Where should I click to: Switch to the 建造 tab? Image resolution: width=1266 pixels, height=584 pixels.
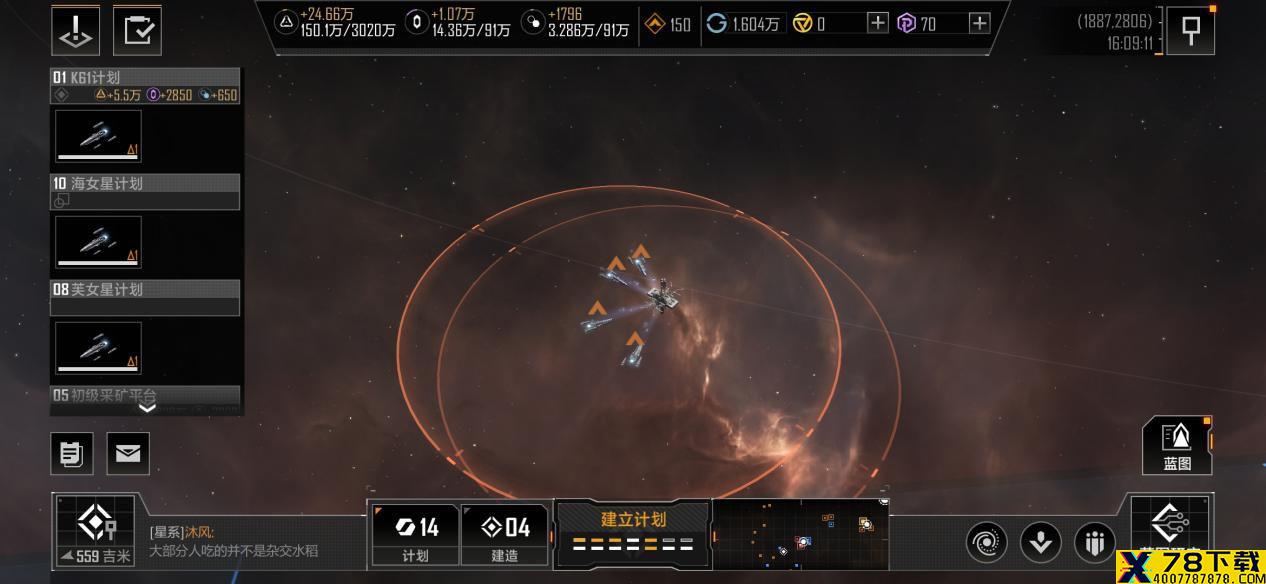tap(504, 536)
